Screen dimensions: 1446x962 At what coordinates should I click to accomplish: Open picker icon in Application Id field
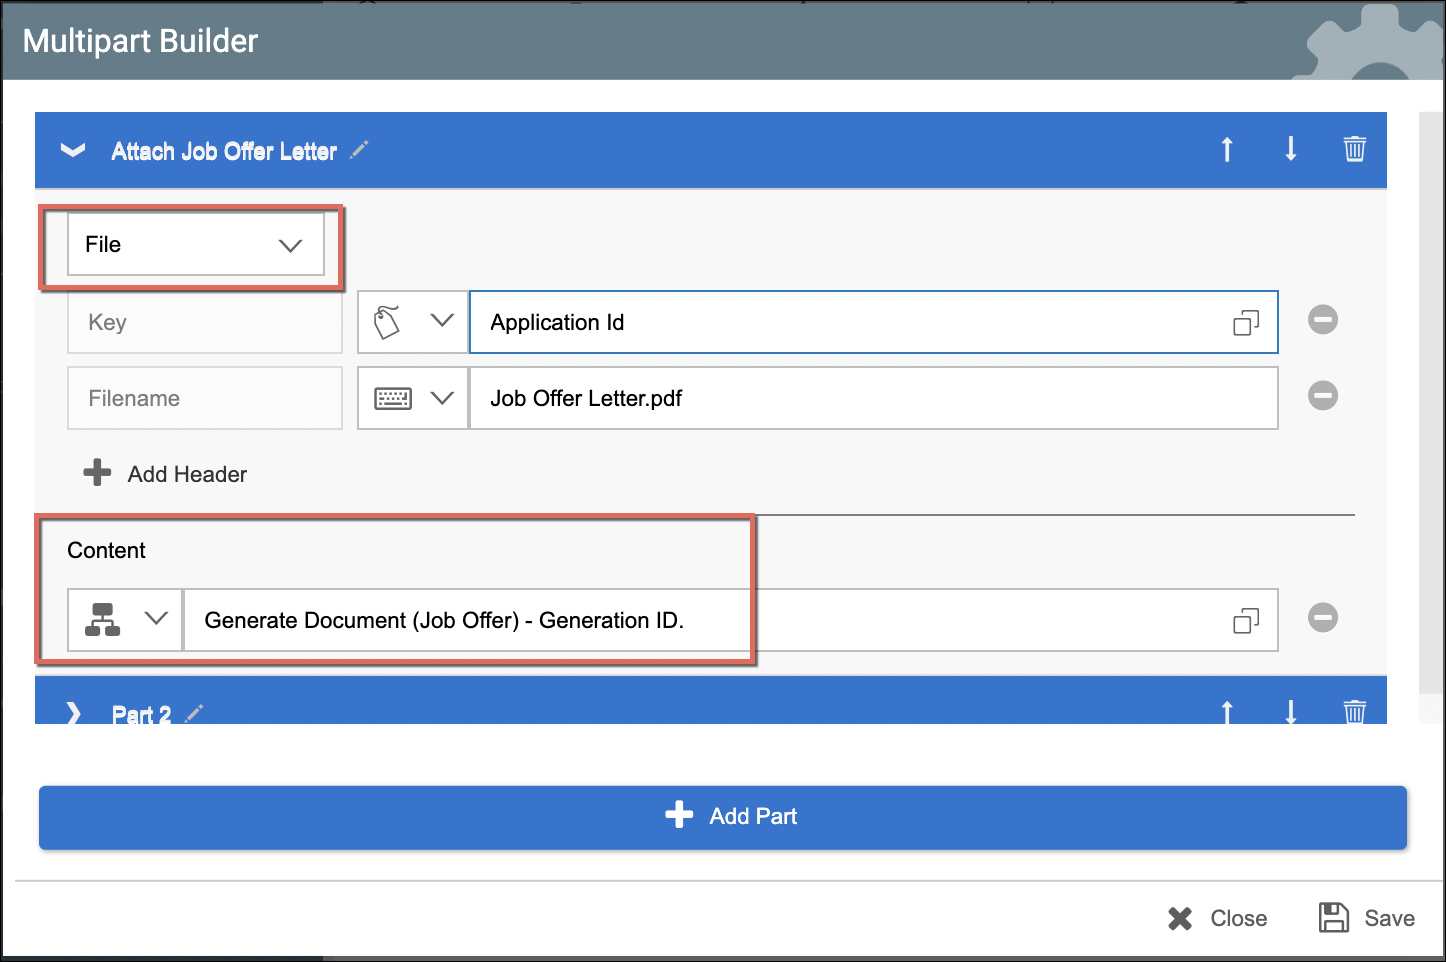(1245, 323)
